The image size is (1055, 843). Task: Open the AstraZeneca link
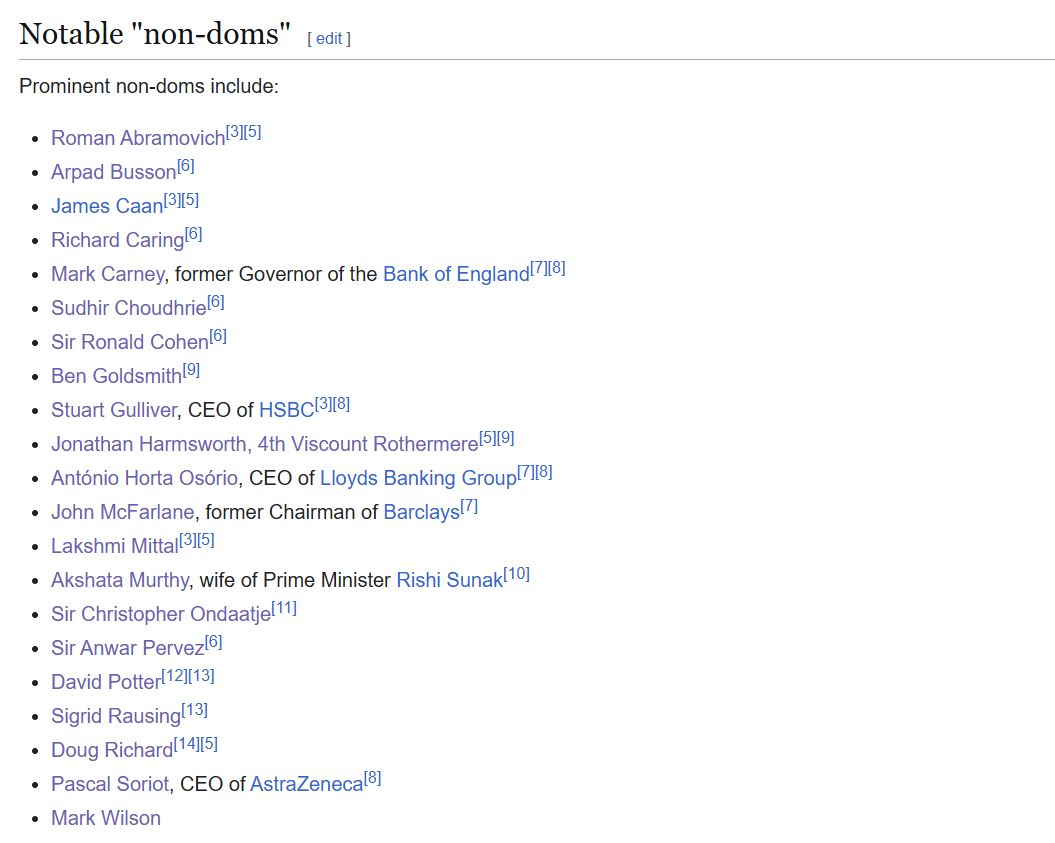coord(307,784)
